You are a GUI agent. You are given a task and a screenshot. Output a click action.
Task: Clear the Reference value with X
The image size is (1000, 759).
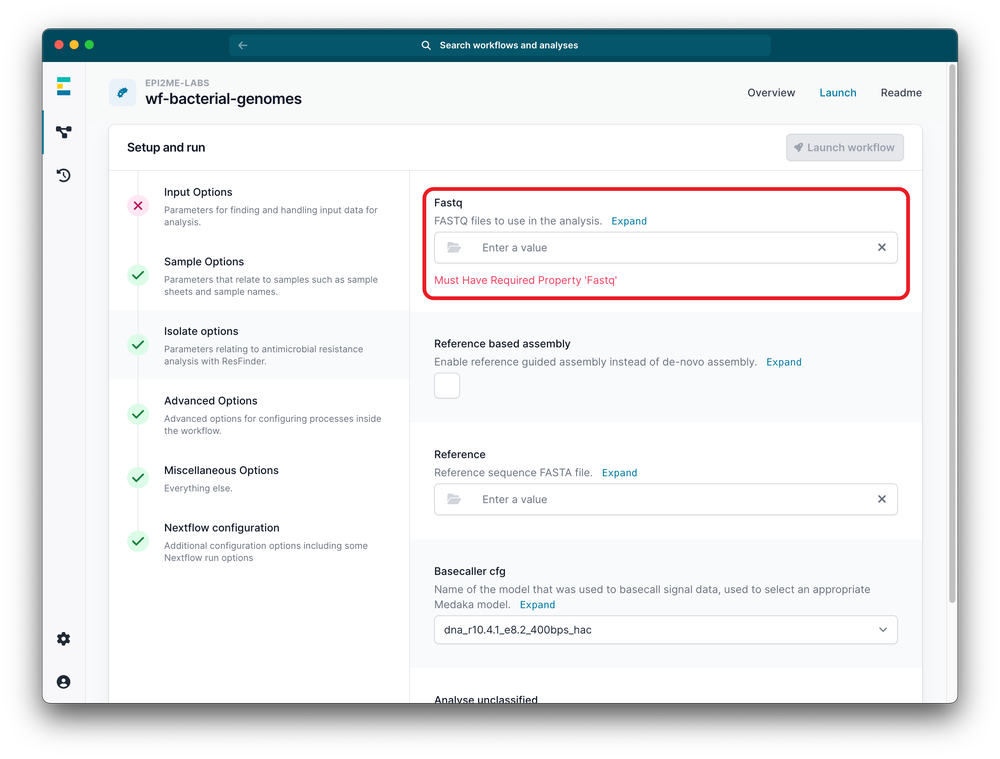[x=882, y=499]
